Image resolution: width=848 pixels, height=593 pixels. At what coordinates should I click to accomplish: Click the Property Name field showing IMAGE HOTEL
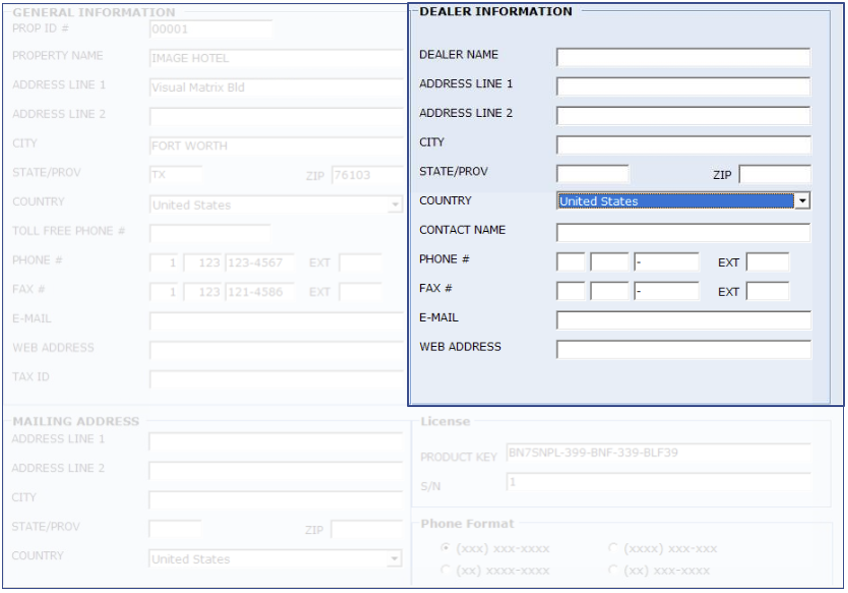275,58
